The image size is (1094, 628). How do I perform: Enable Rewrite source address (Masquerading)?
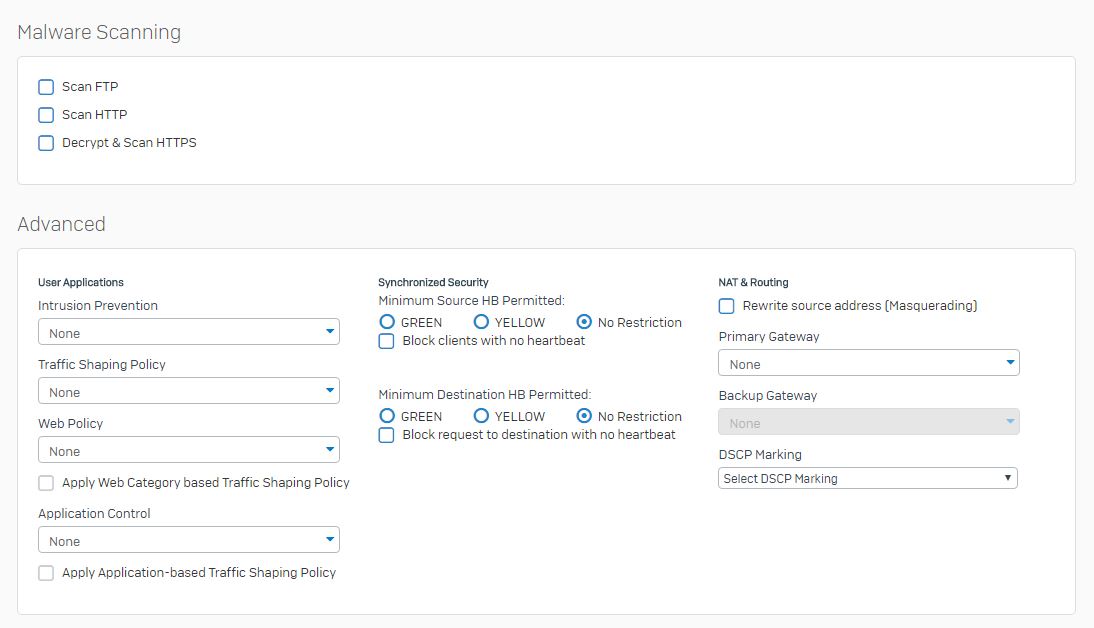pyautogui.click(x=727, y=306)
